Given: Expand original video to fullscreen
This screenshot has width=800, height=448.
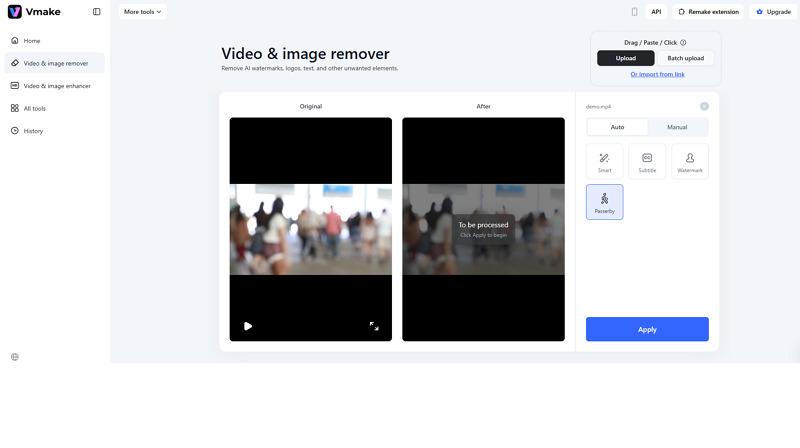Looking at the screenshot, I should (374, 326).
